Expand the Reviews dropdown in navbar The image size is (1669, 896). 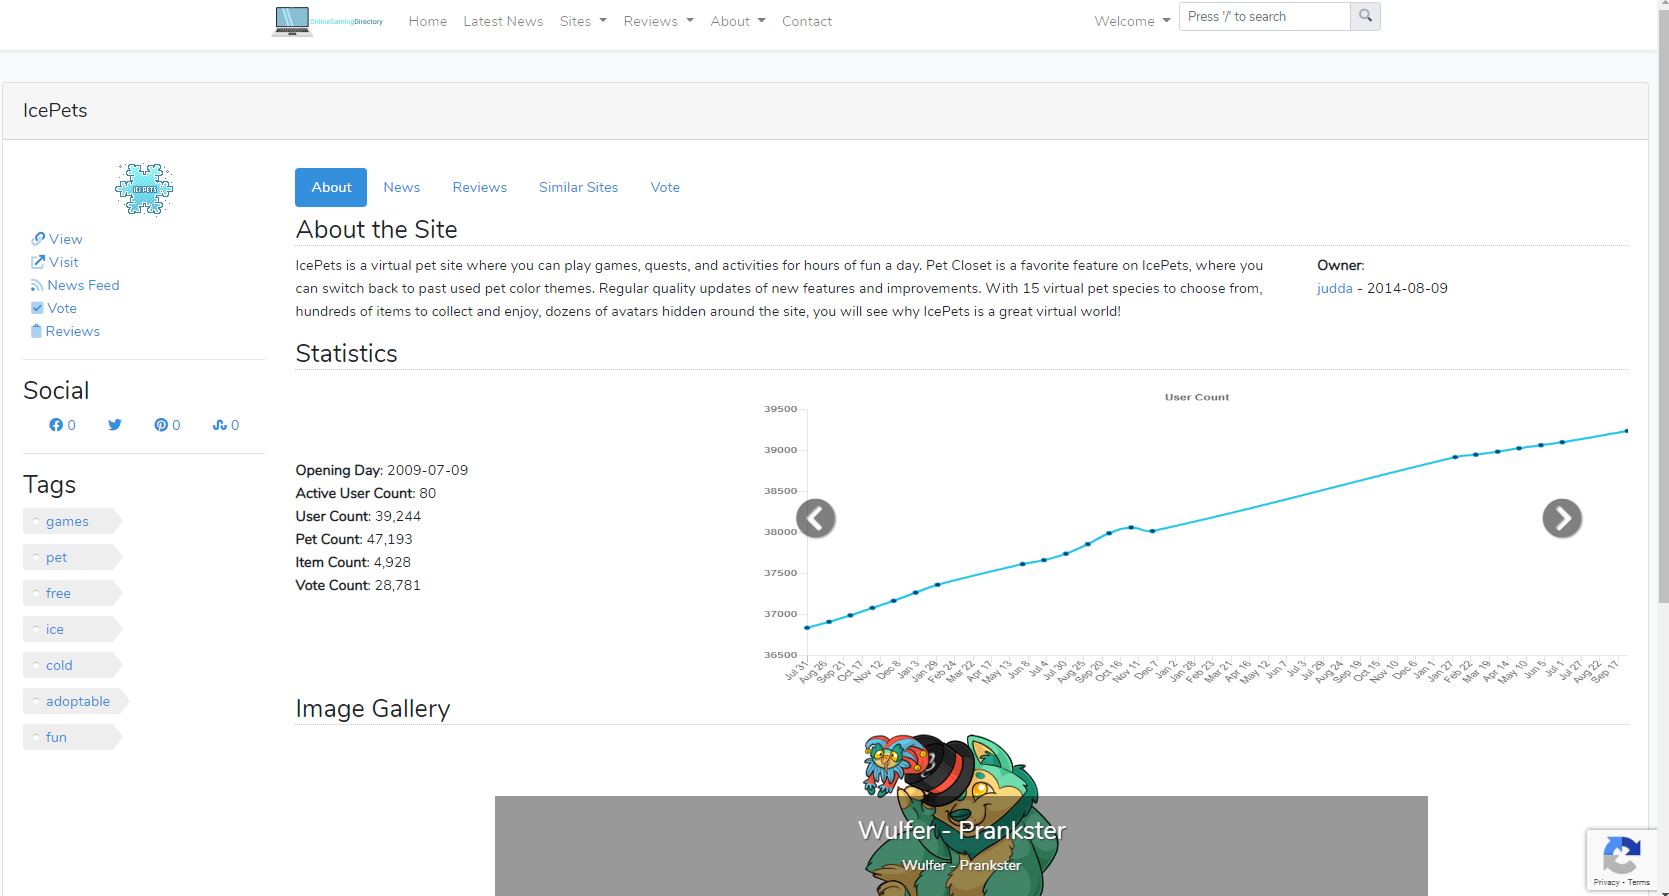point(658,21)
